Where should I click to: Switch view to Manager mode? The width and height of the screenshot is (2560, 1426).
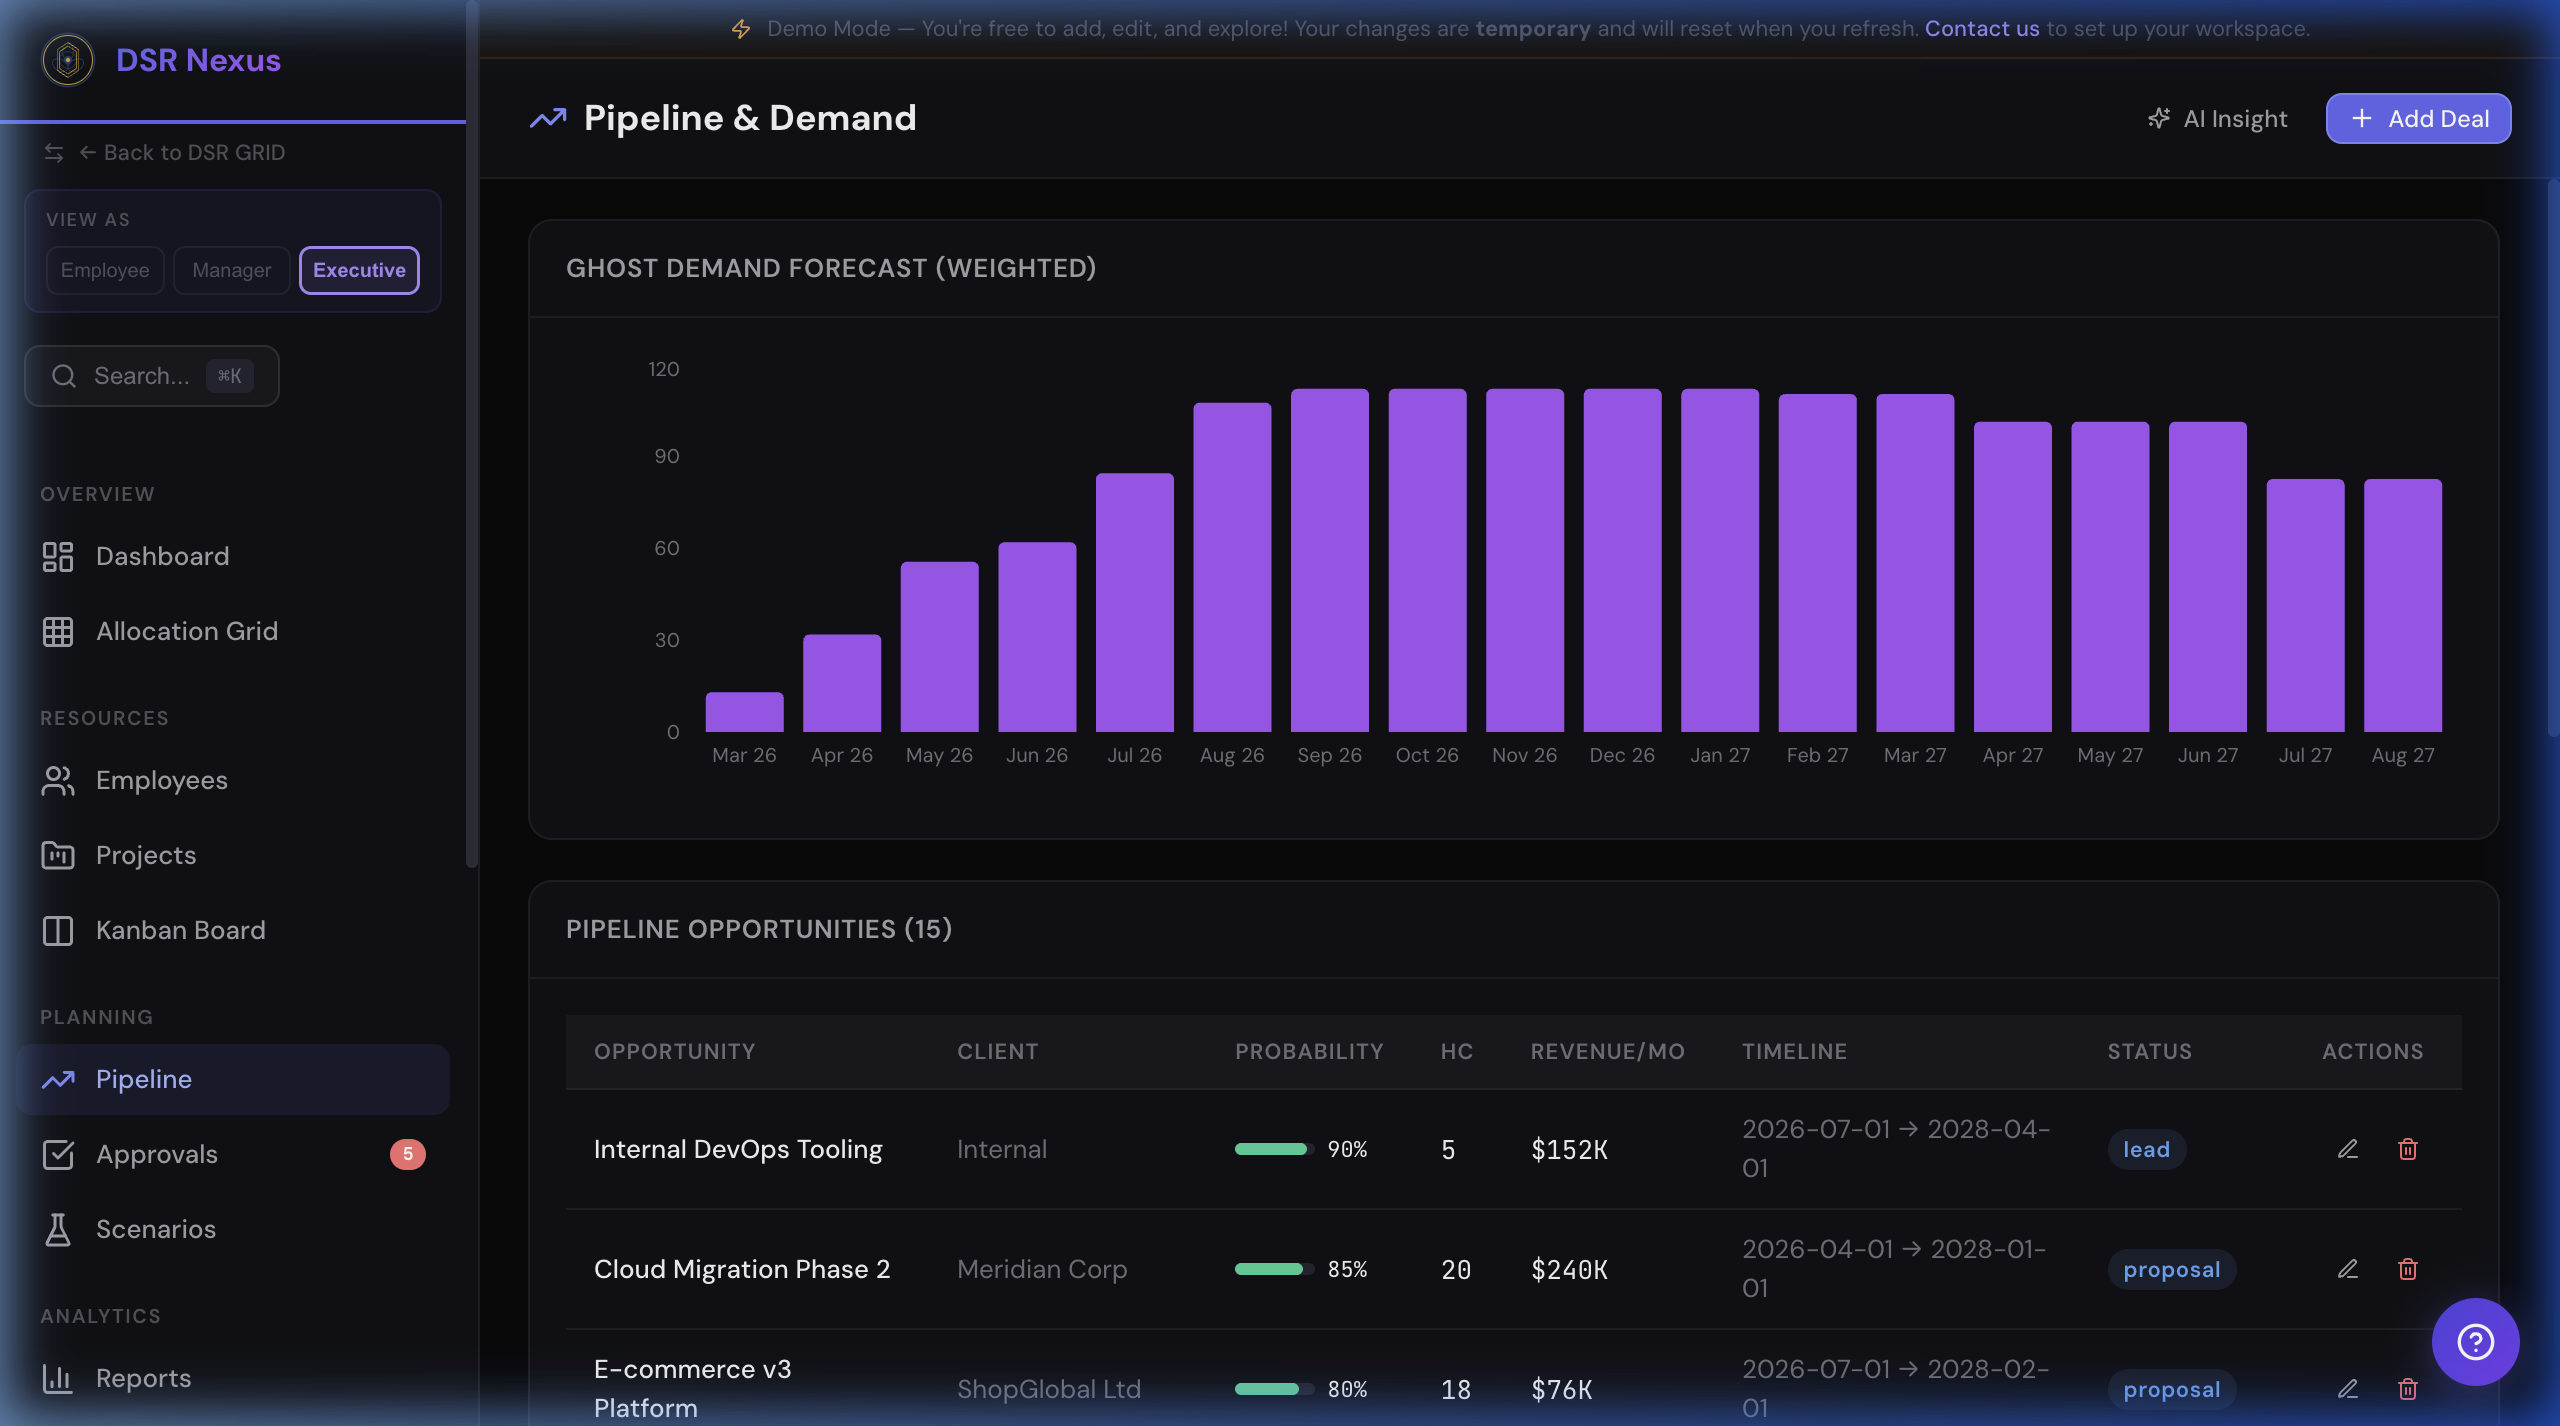231,270
